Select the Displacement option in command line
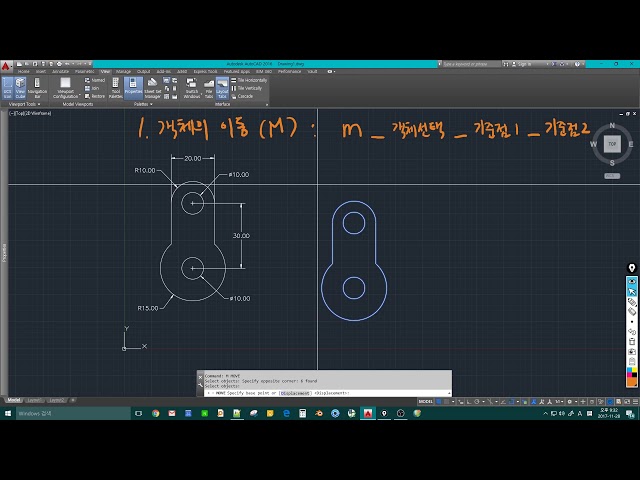 295,393
